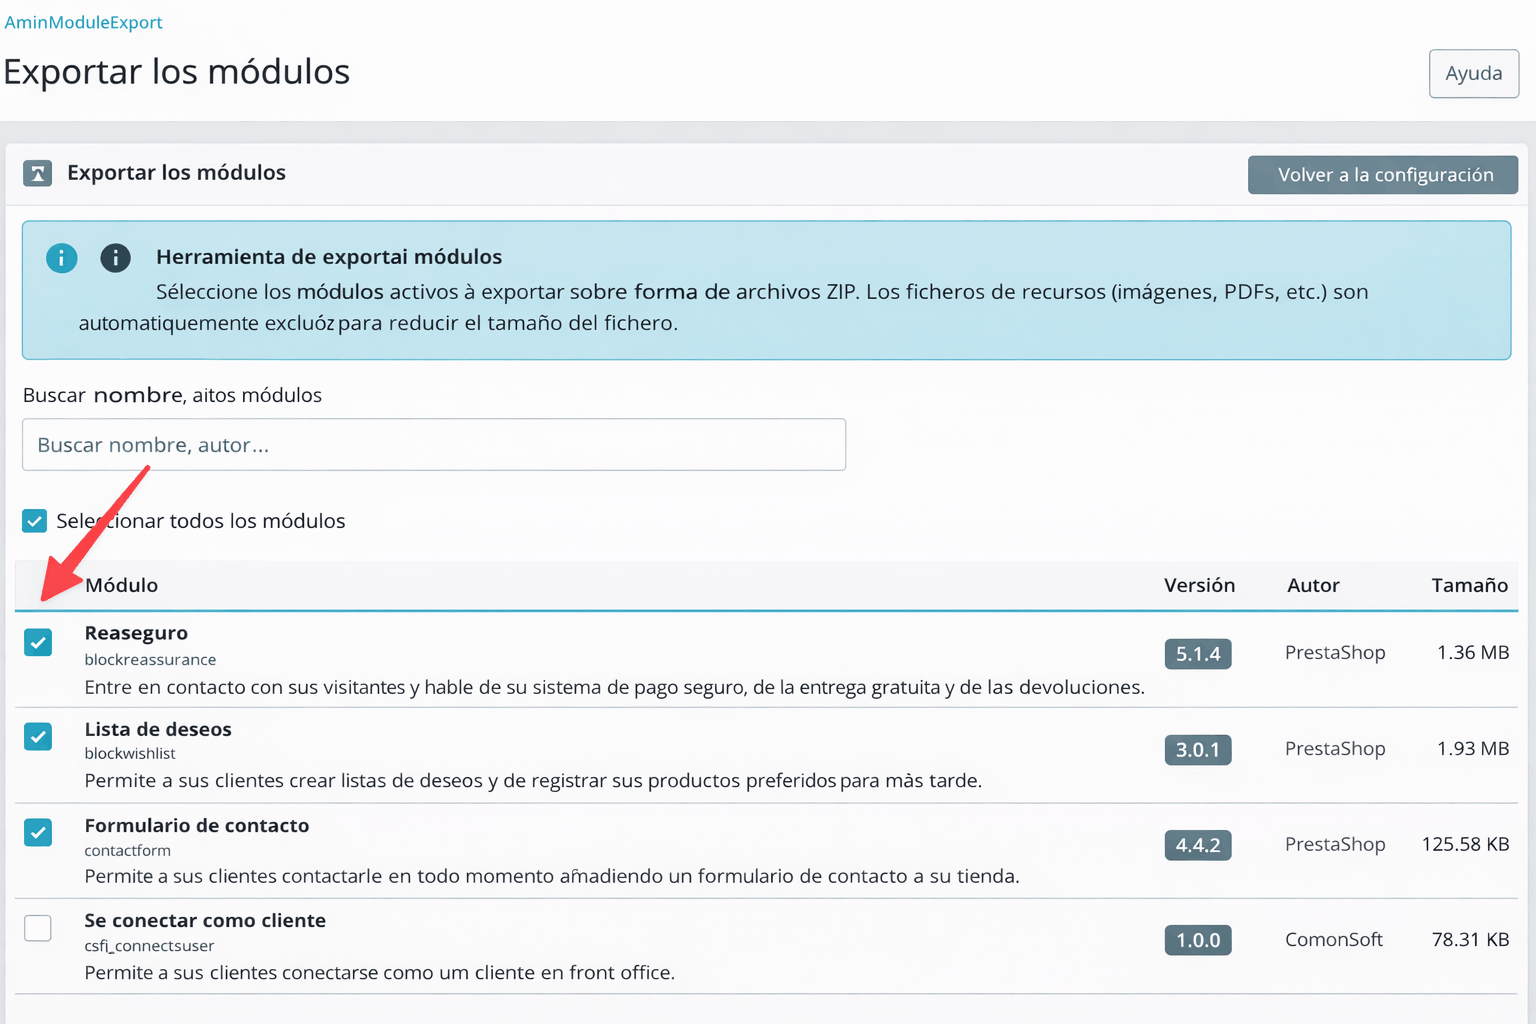Click the 1.0.0 version badge
1536x1024 pixels.
(x=1197, y=940)
